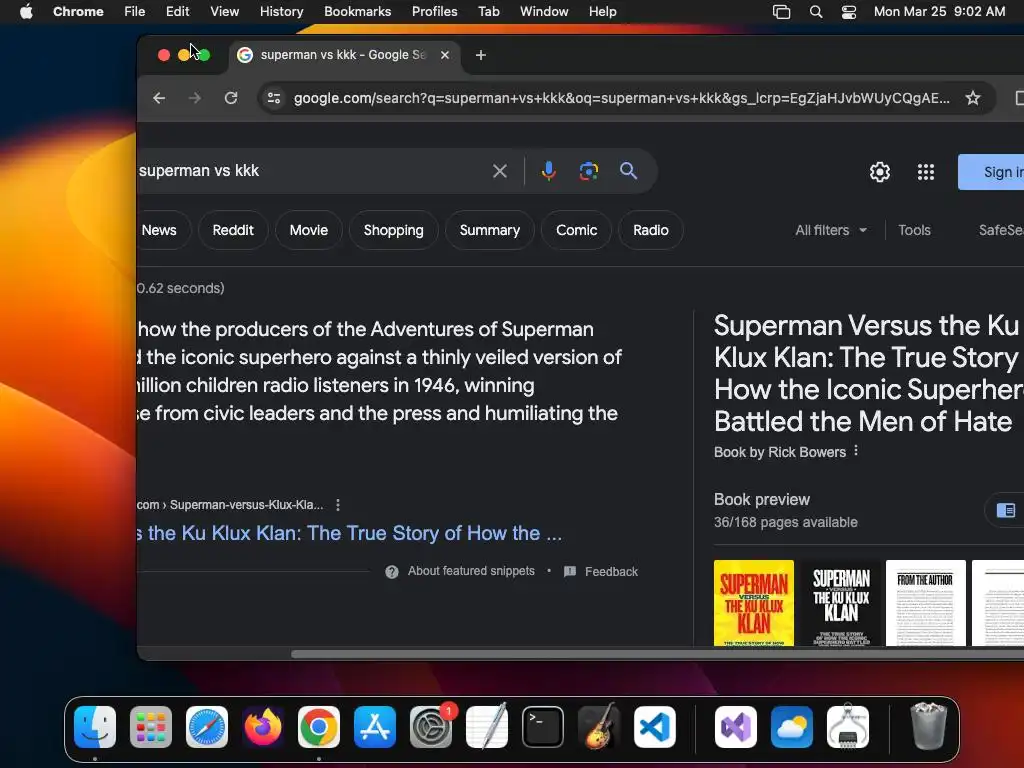Open macOS Control Center in menu bar

848,12
